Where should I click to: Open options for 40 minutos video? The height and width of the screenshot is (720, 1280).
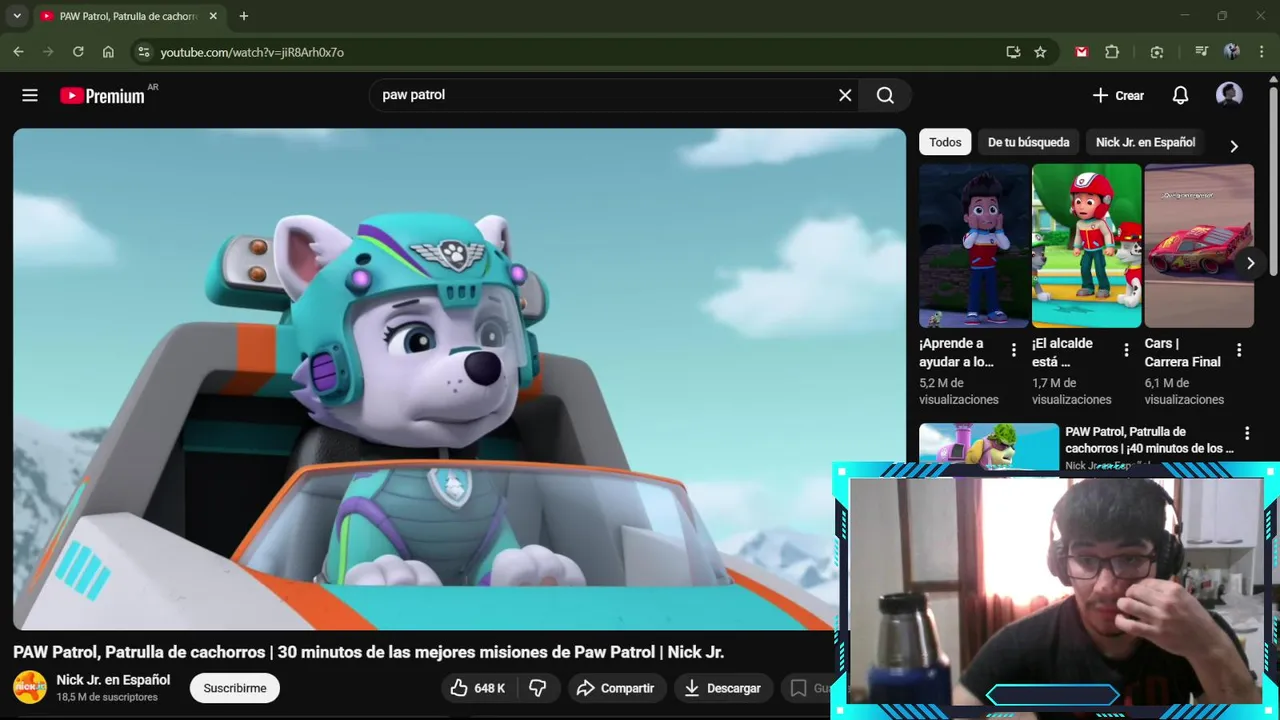pyautogui.click(x=1247, y=433)
